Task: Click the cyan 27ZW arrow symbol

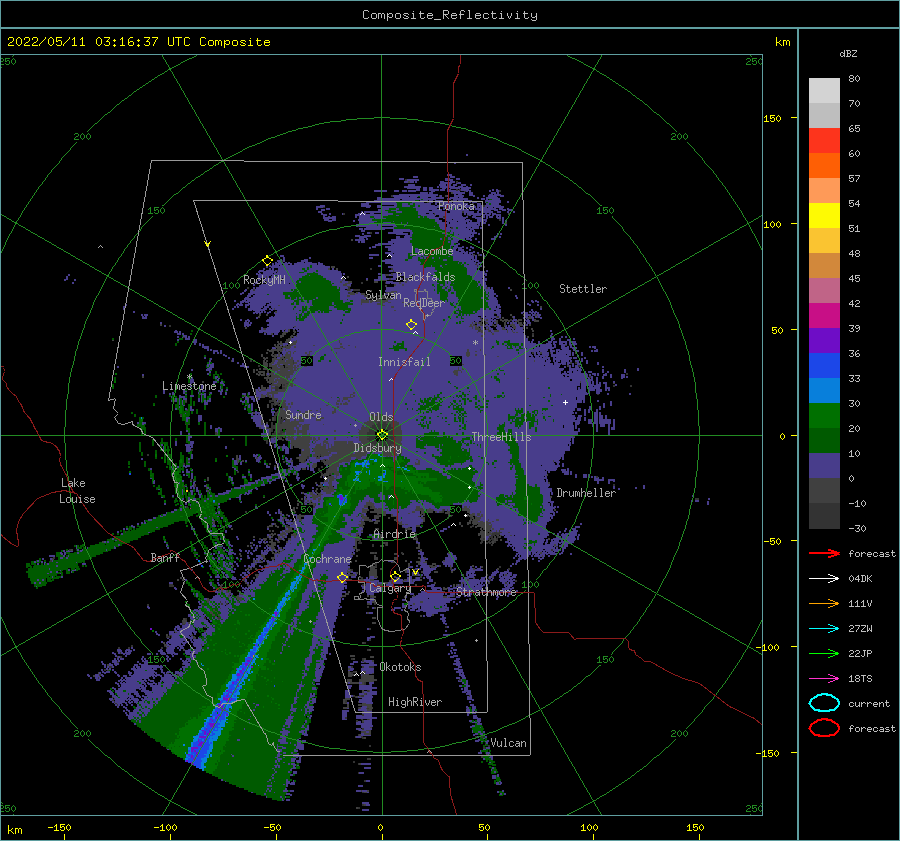Action: click(824, 629)
